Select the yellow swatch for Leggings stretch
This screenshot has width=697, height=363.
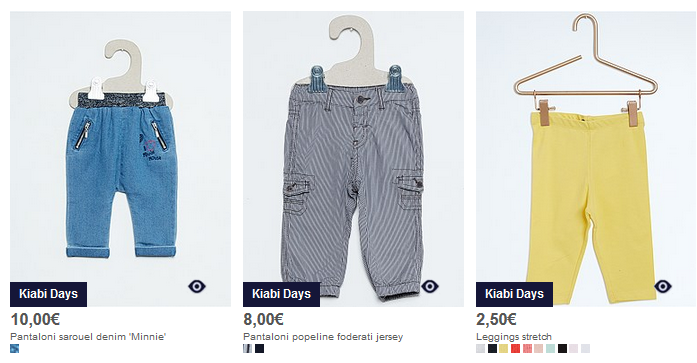tap(504, 349)
